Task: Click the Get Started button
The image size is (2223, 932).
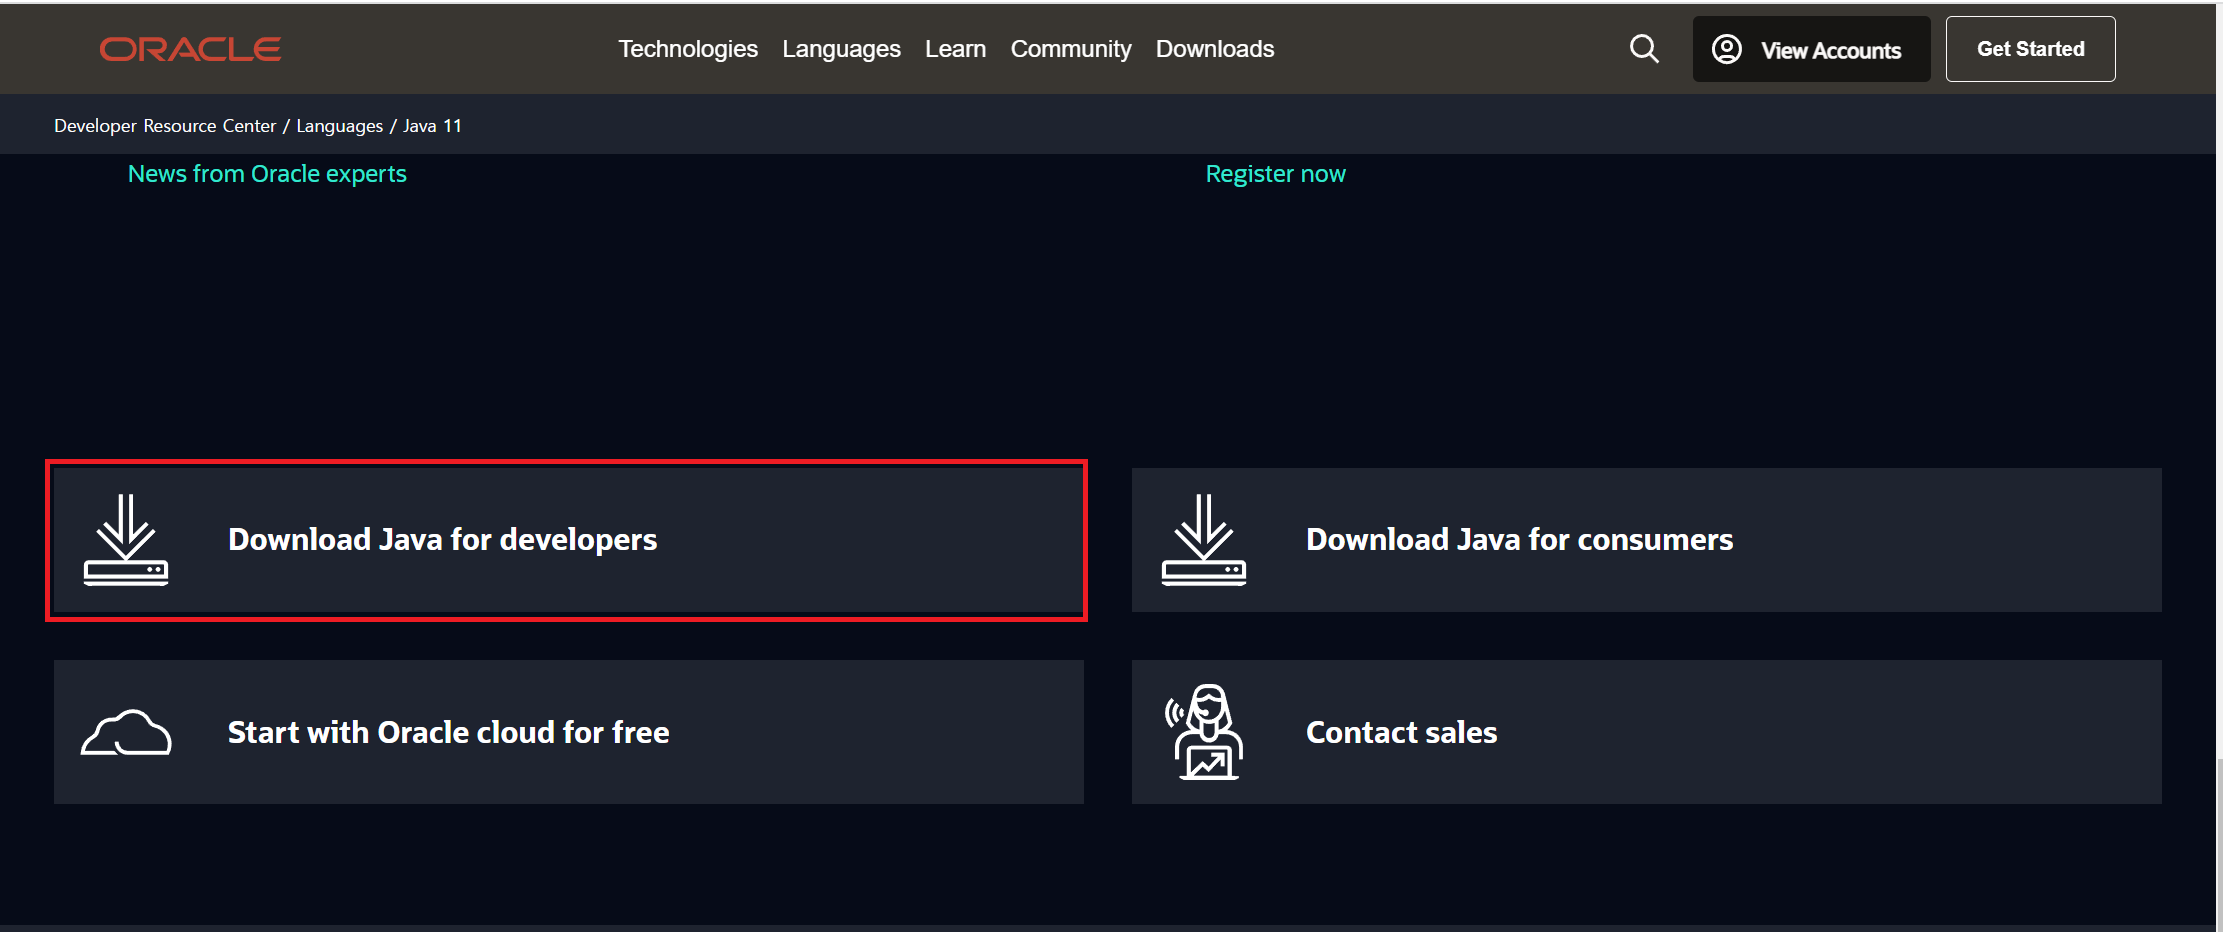Action: click(2030, 49)
